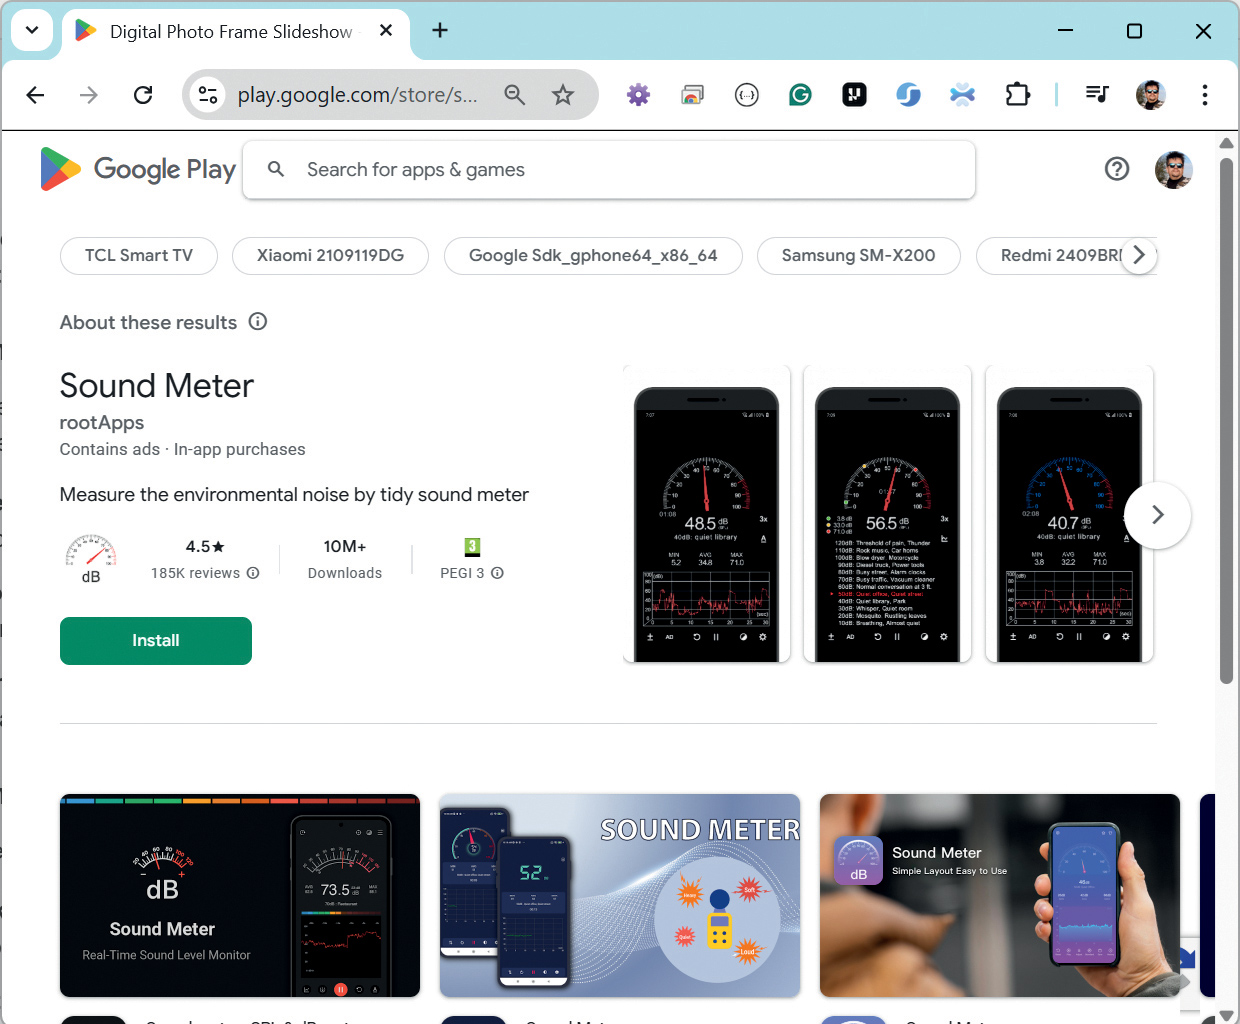Bookmark this page with the star

(x=563, y=95)
